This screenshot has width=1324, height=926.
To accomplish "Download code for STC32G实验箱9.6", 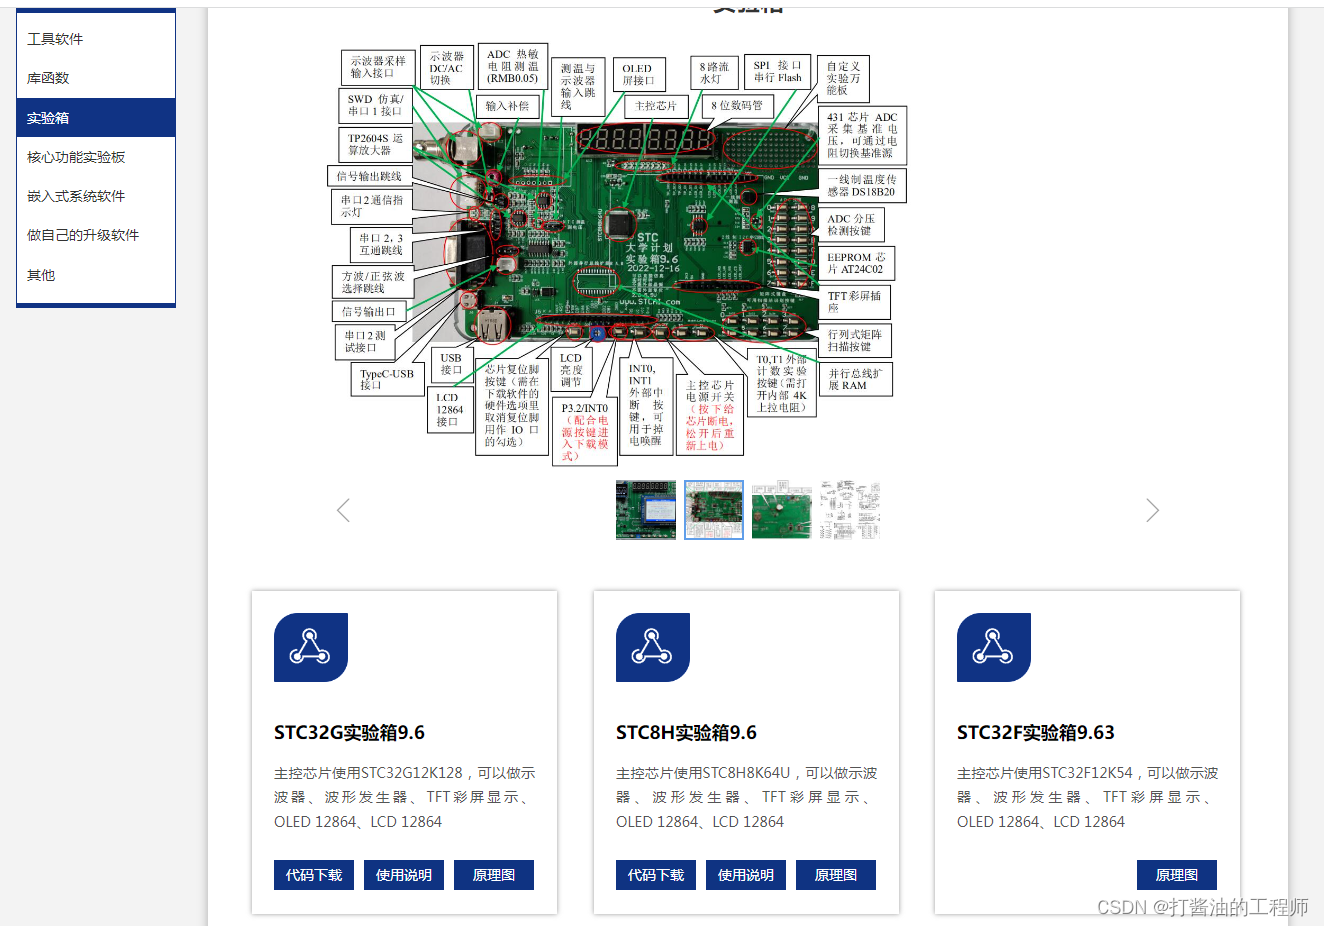I will (x=314, y=875).
